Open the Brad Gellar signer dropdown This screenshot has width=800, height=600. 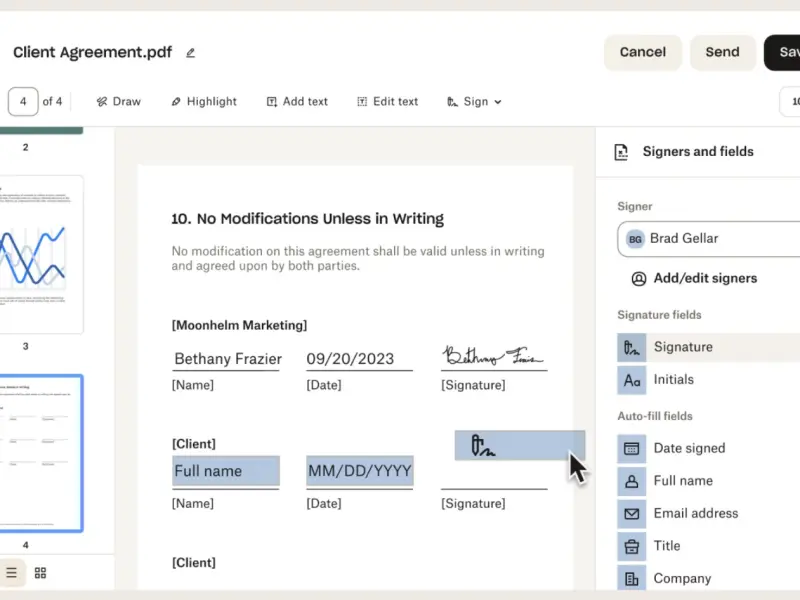709,239
